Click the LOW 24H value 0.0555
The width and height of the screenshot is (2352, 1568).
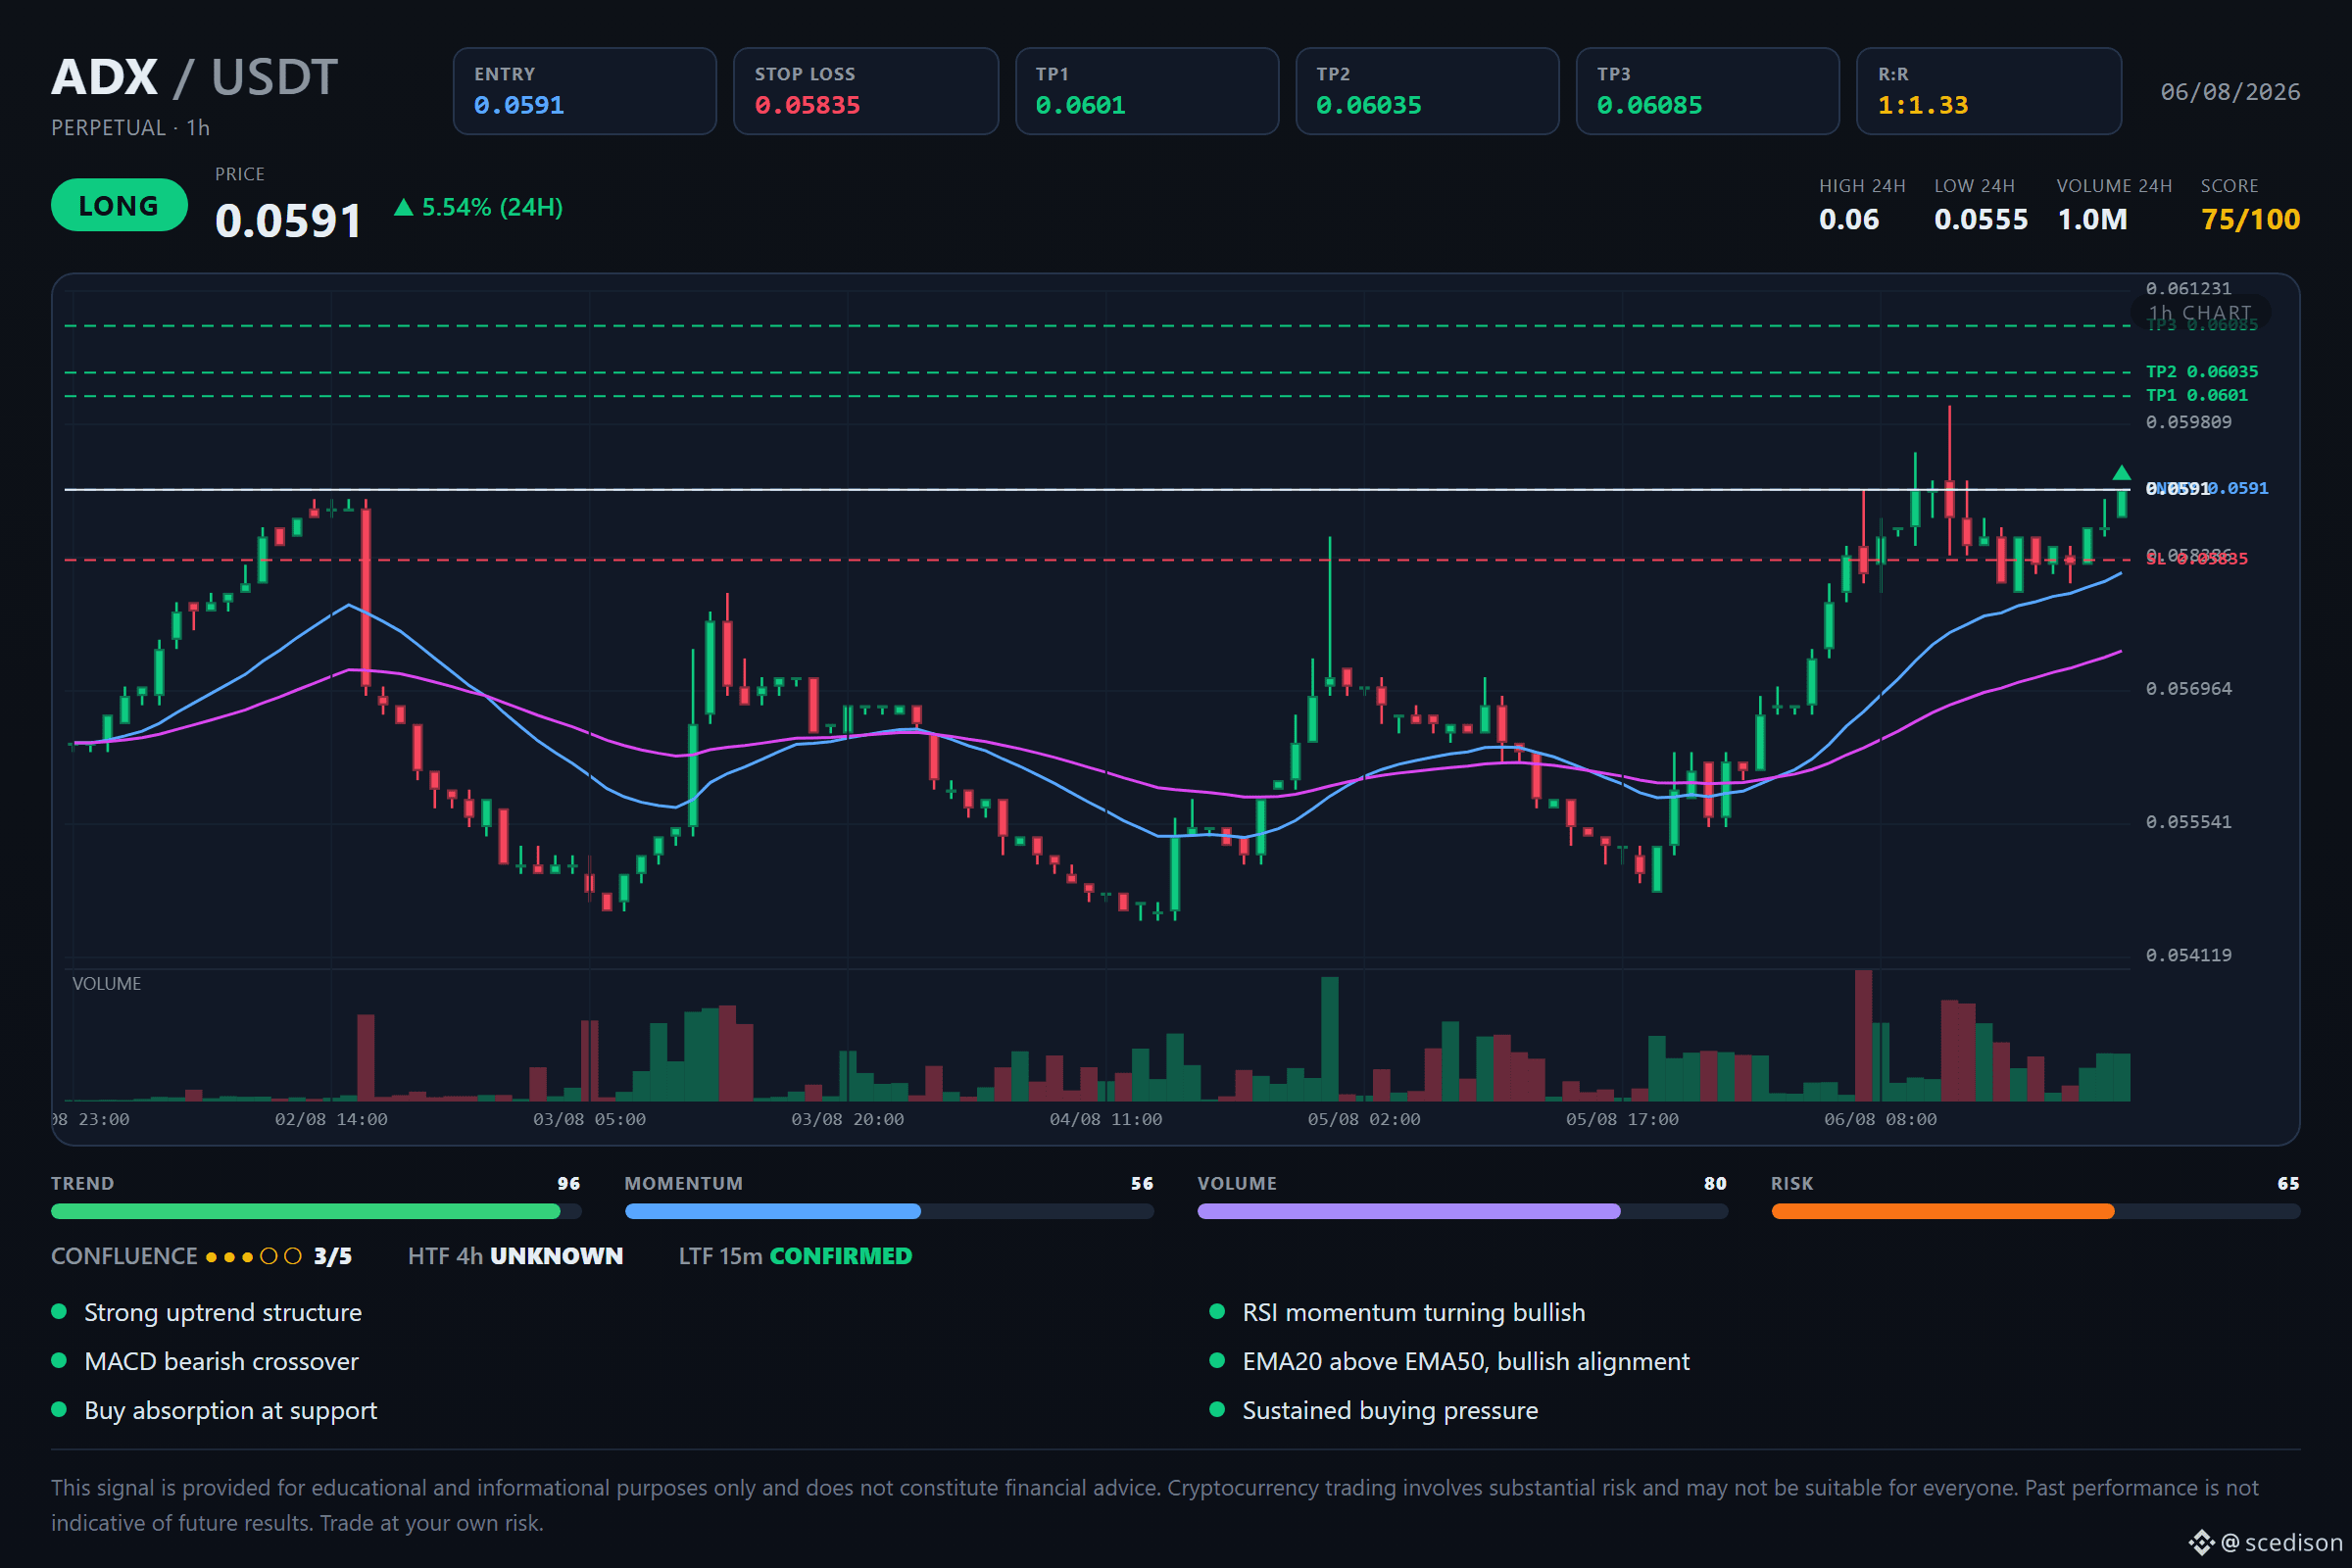coord(1981,219)
